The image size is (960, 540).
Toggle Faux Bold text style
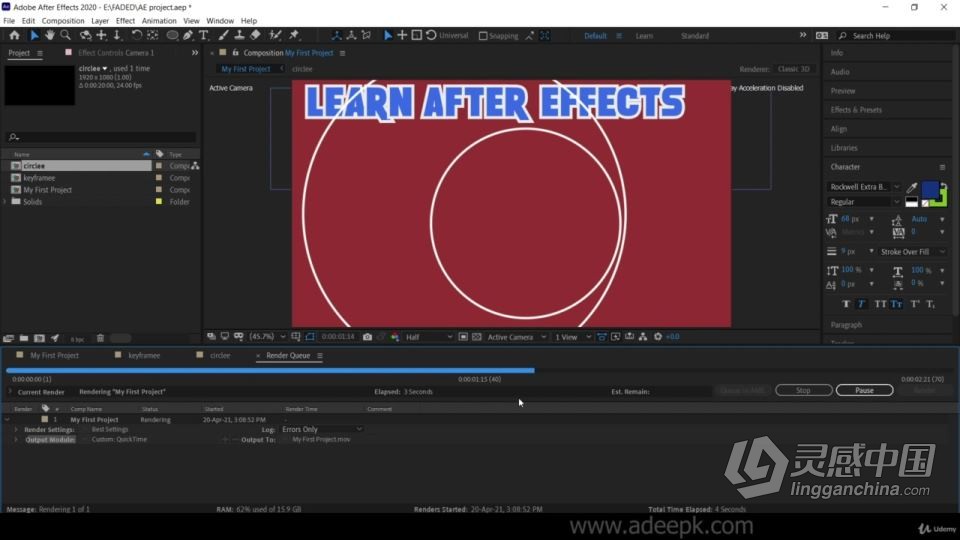(x=846, y=304)
